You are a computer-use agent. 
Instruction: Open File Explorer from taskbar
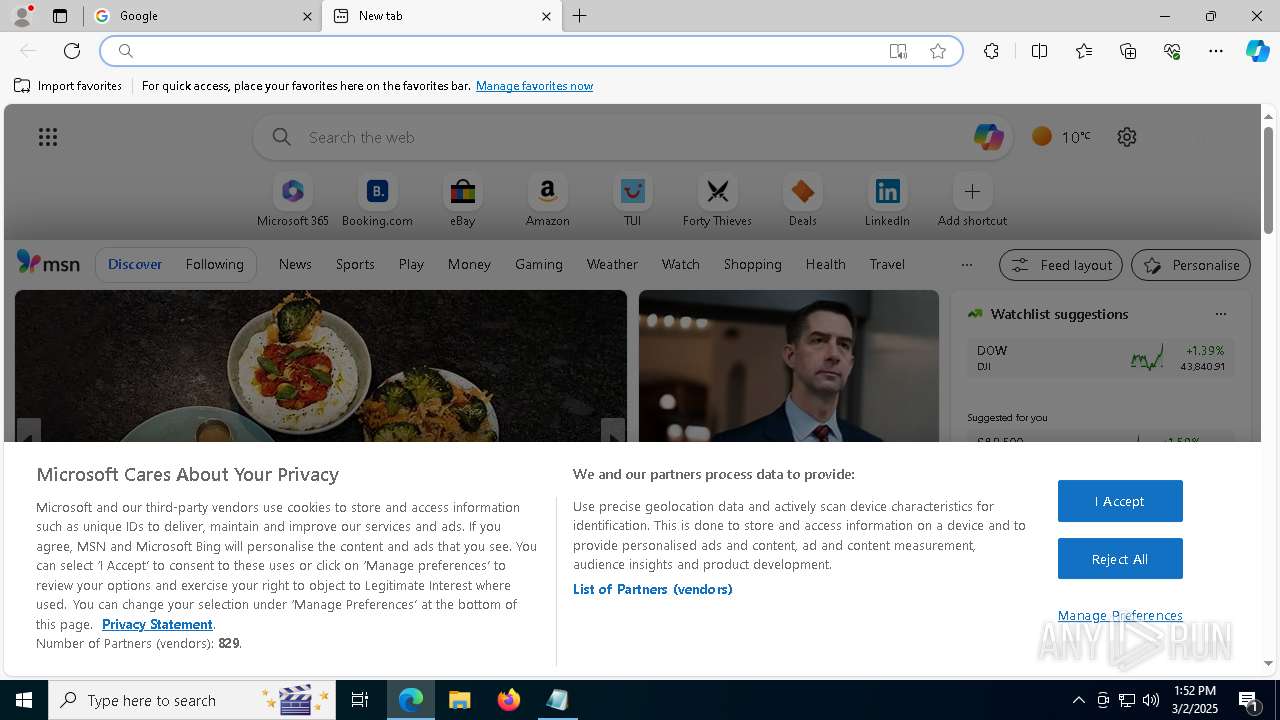coord(460,700)
